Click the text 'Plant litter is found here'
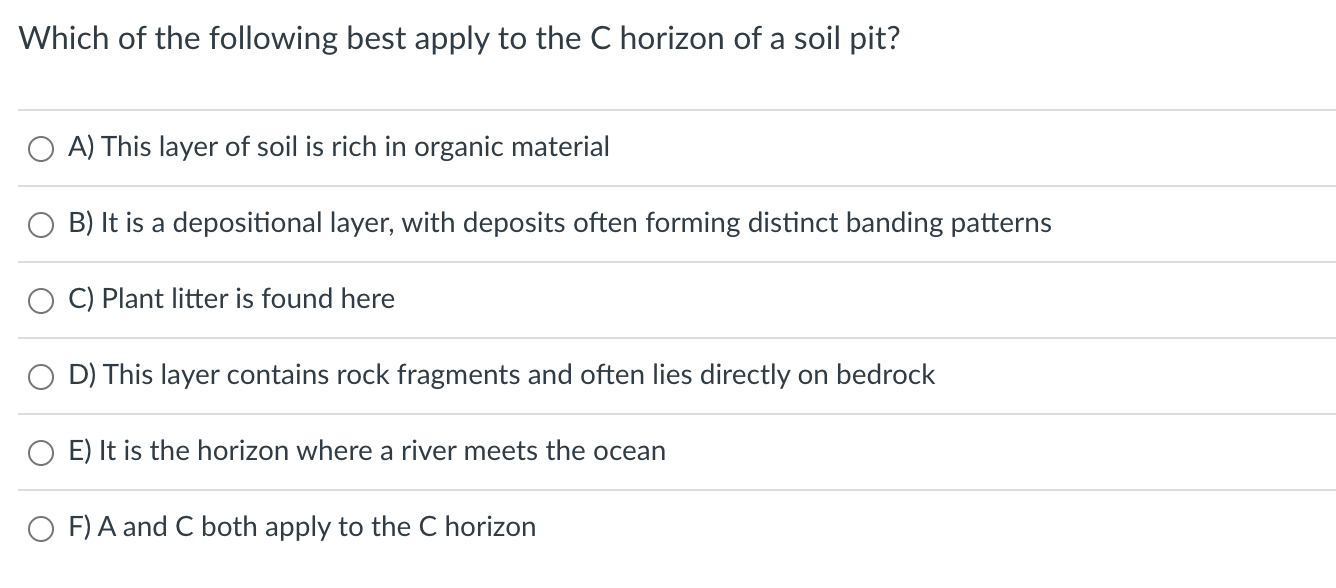The image size is (1336, 588). pyautogui.click(x=231, y=299)
